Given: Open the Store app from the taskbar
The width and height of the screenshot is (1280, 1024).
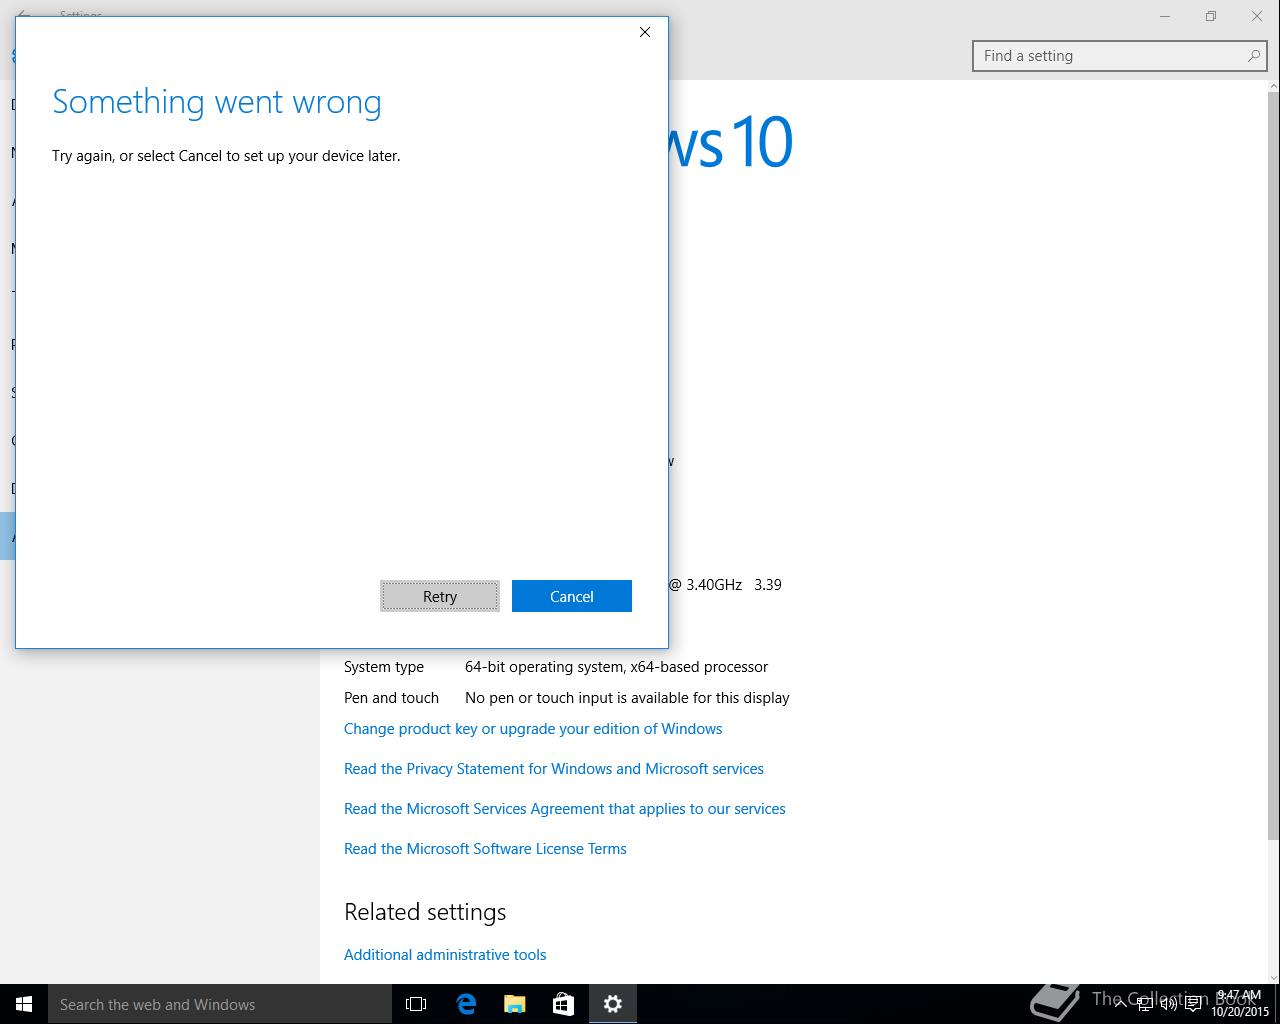Looking at the screenshot, I should click(563, 1004).
